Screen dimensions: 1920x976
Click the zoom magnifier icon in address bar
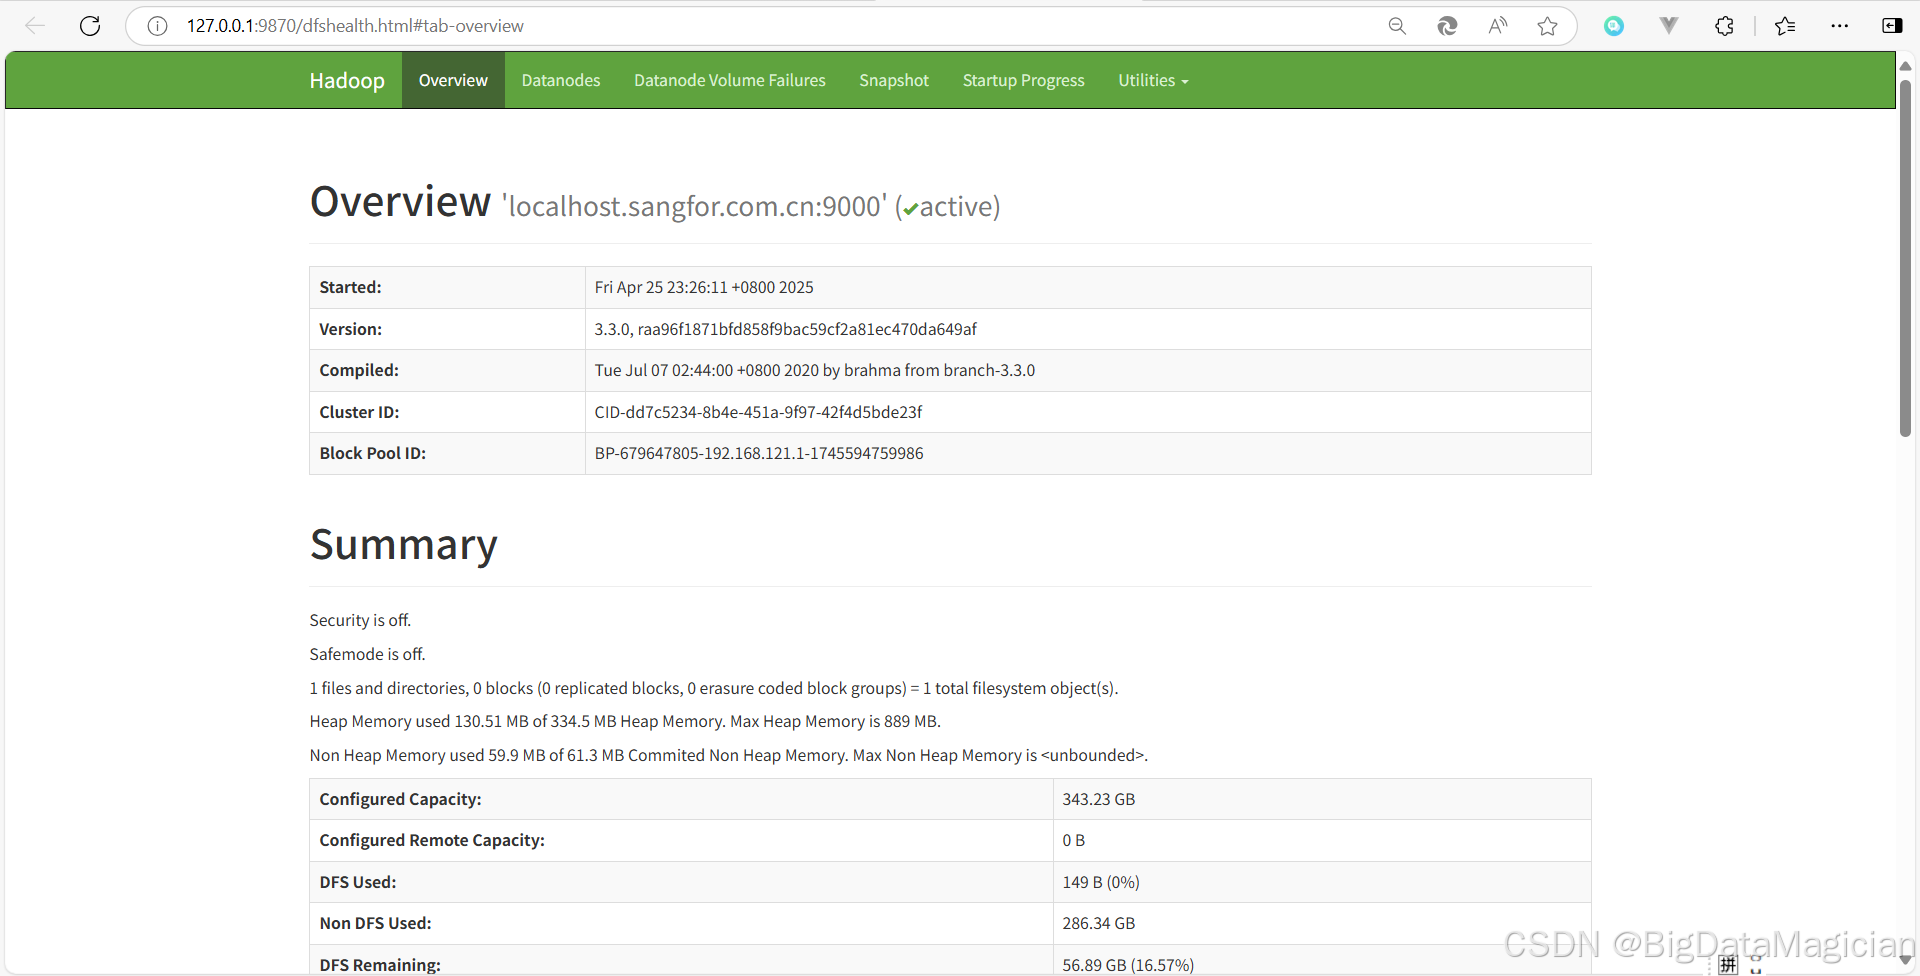click(1397, 26)
